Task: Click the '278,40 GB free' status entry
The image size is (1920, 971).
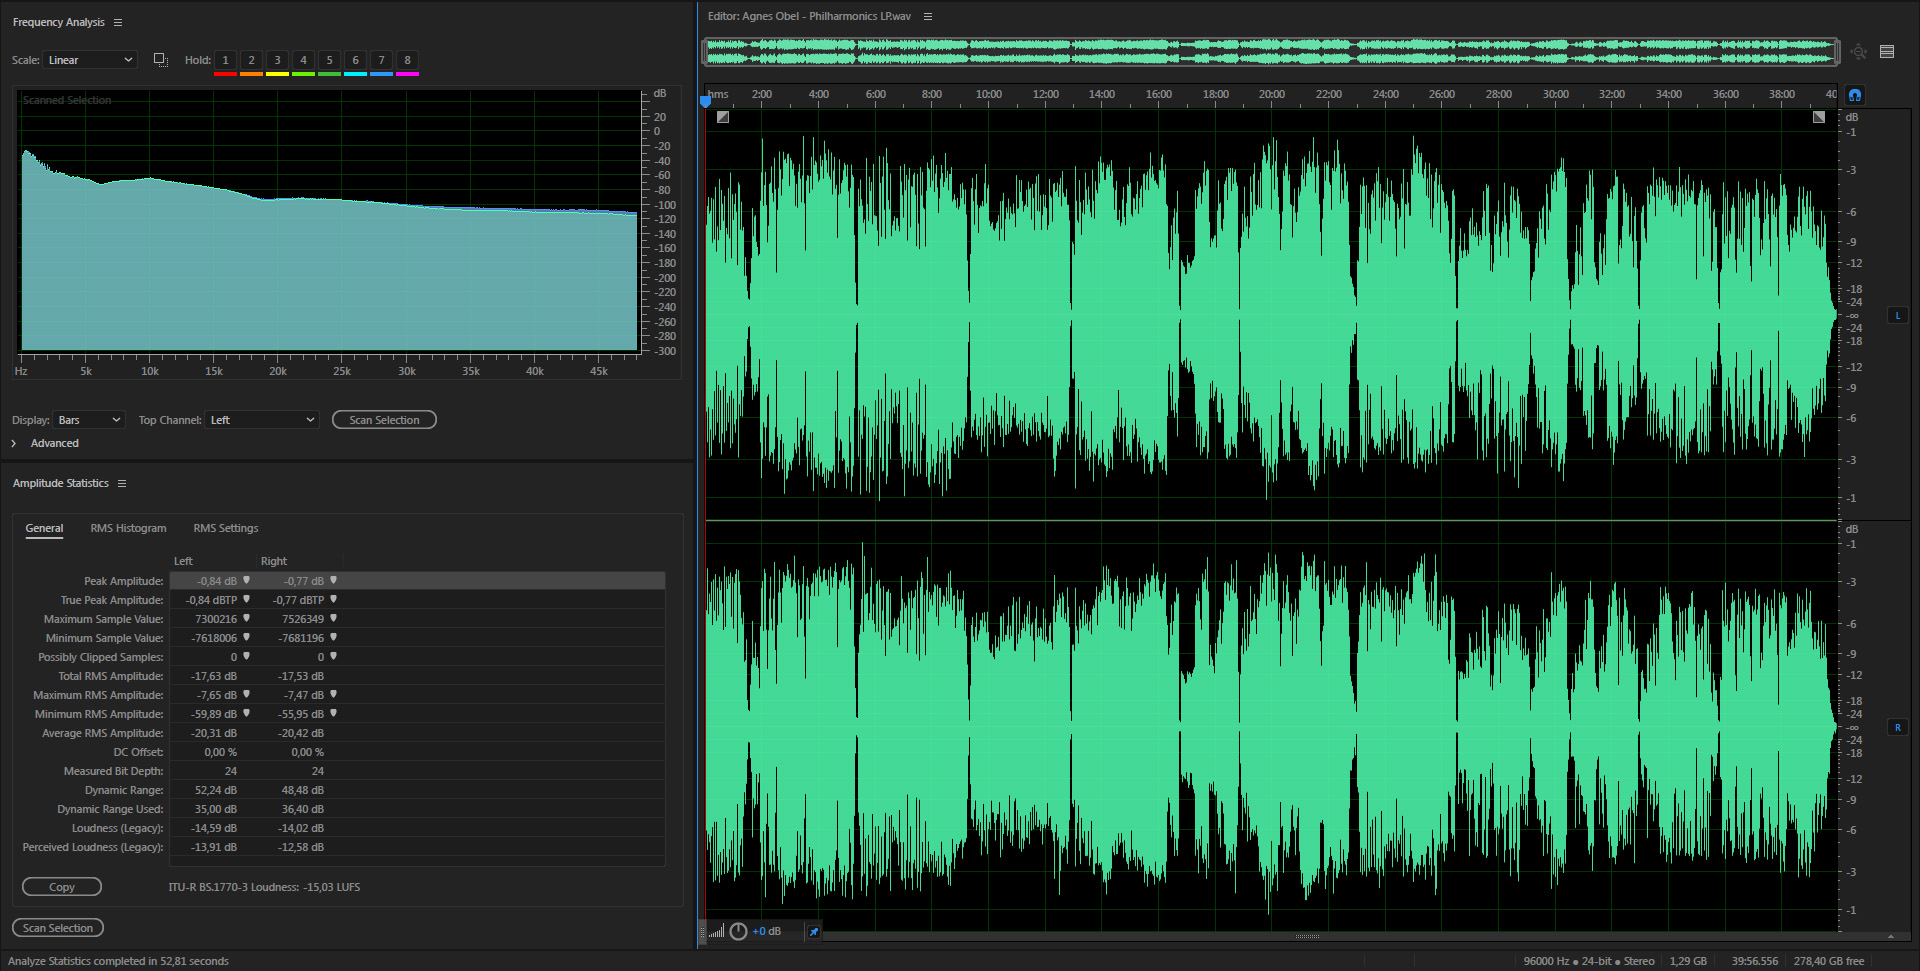Action: coord(1829,961)
